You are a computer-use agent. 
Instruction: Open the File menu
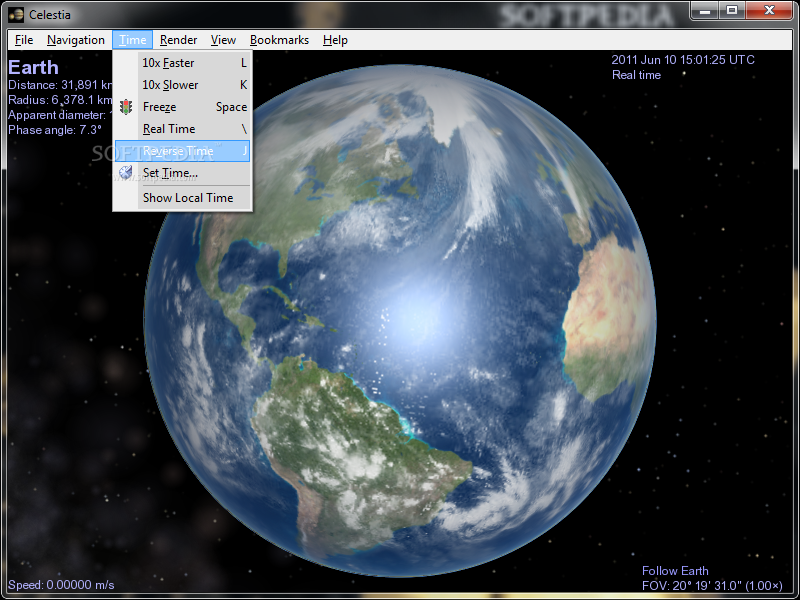23,40
